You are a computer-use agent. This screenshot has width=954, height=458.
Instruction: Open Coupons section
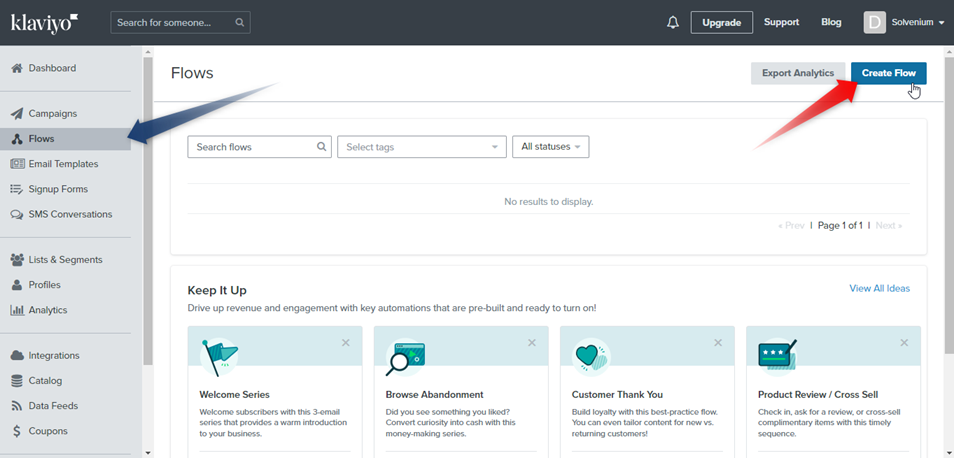tap(48, 431)
